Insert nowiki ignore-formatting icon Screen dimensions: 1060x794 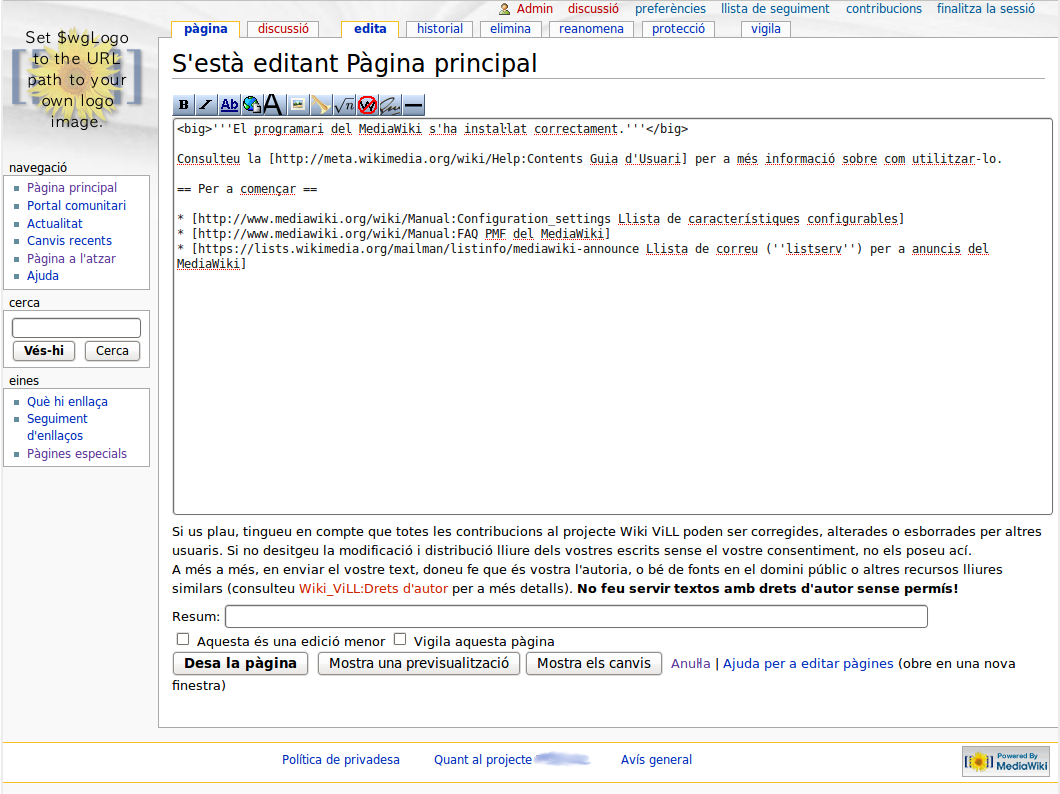(367, 105)
